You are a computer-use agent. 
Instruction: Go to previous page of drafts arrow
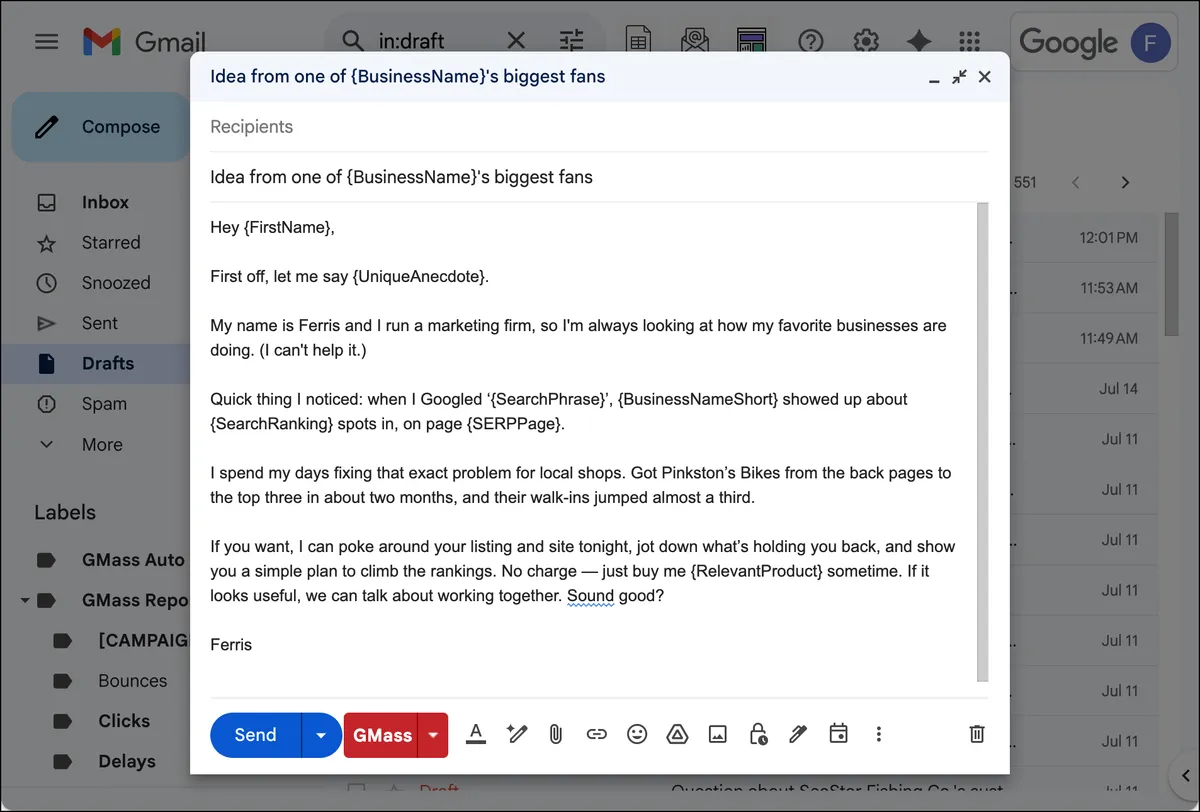(1076, 182)
